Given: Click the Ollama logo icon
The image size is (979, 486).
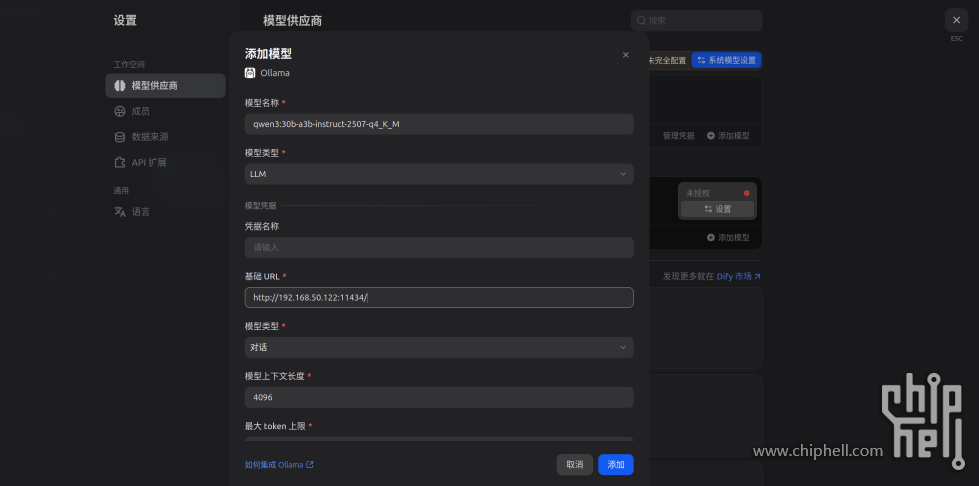Looking at the screenshot, I should (250, 72).
